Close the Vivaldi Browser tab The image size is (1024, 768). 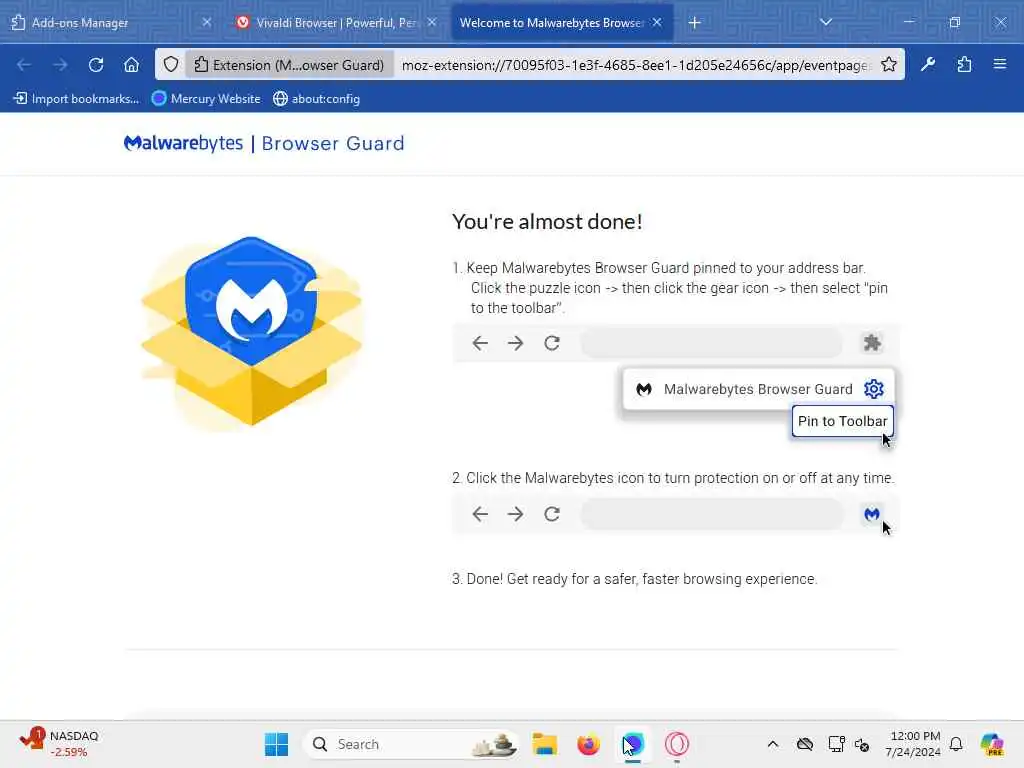pyautogui.click(x=432, y=22)
